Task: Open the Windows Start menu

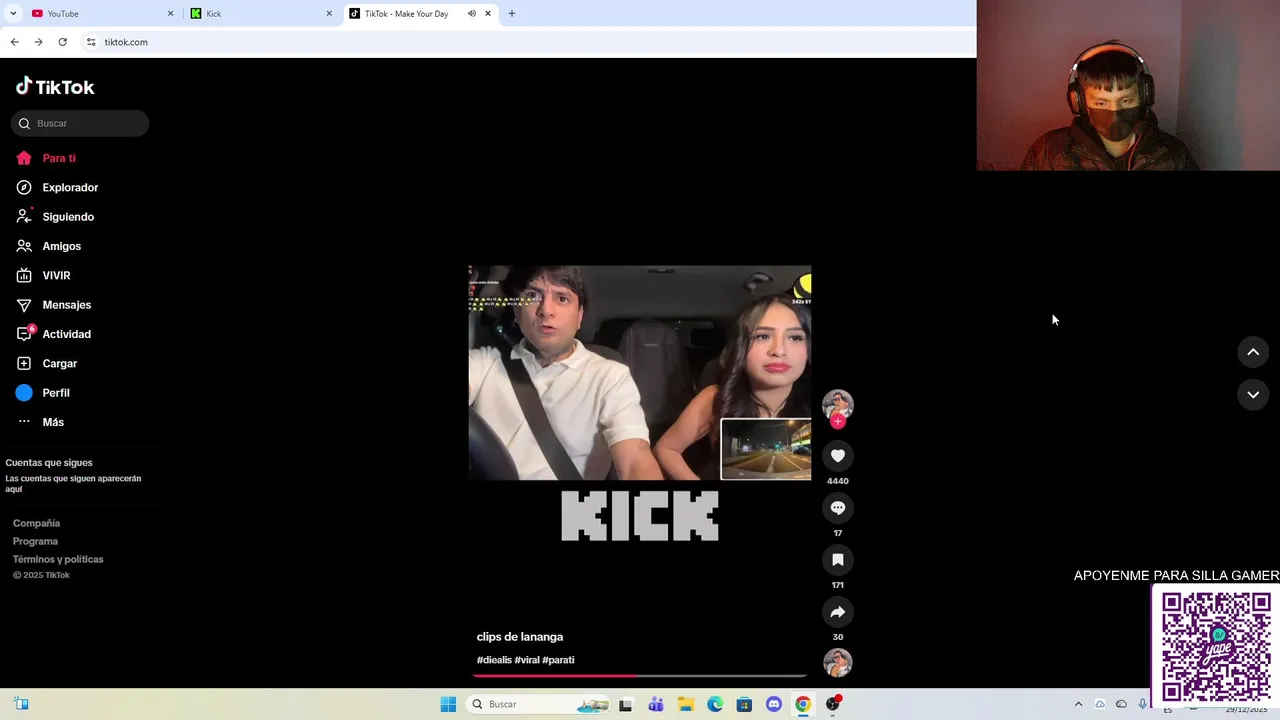Action: pos(448,704)
